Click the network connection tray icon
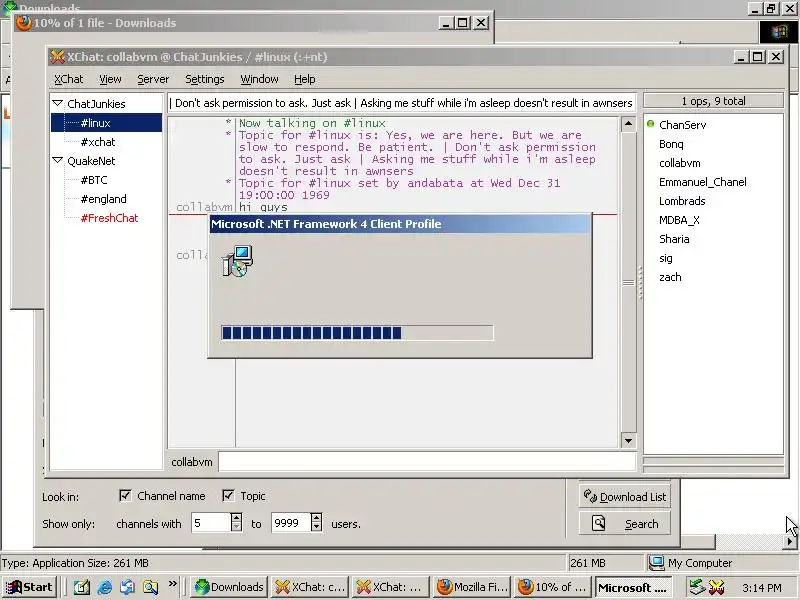This screenshot has height=600, width=800. tap(697, 587)
